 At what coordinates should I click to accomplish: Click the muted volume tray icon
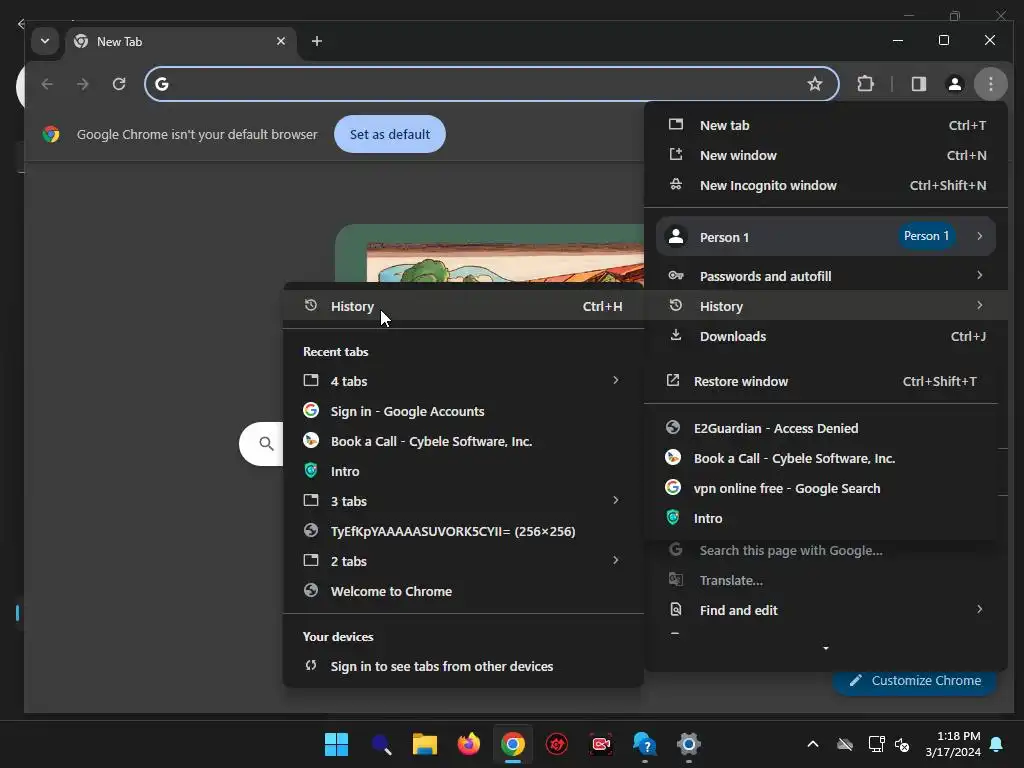click(x=902, y=744)
